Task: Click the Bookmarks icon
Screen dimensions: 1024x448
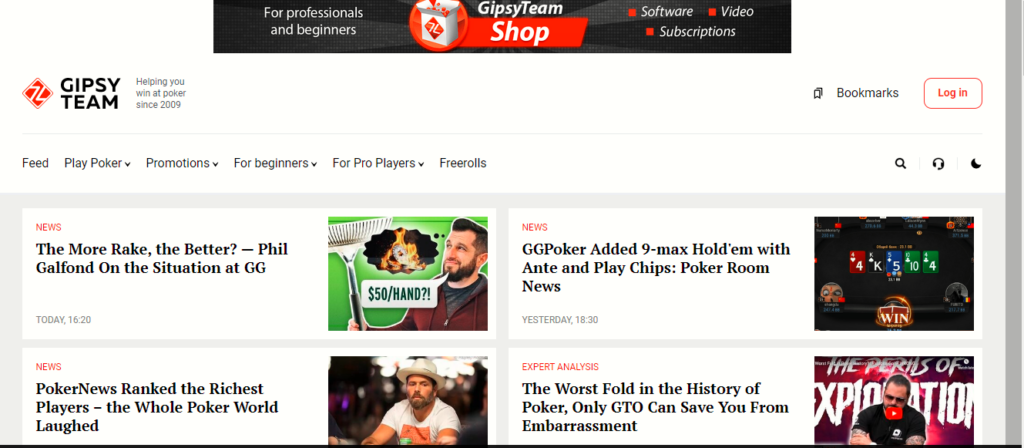Action: coord(818,93)
